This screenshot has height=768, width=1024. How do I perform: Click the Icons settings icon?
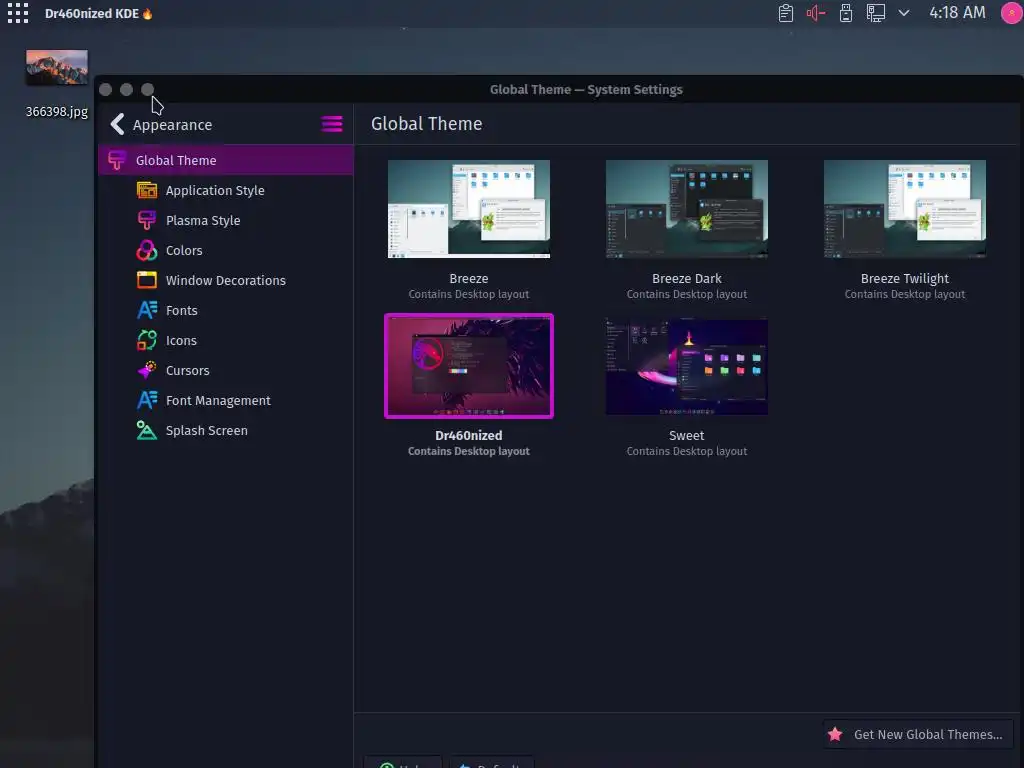147,340
